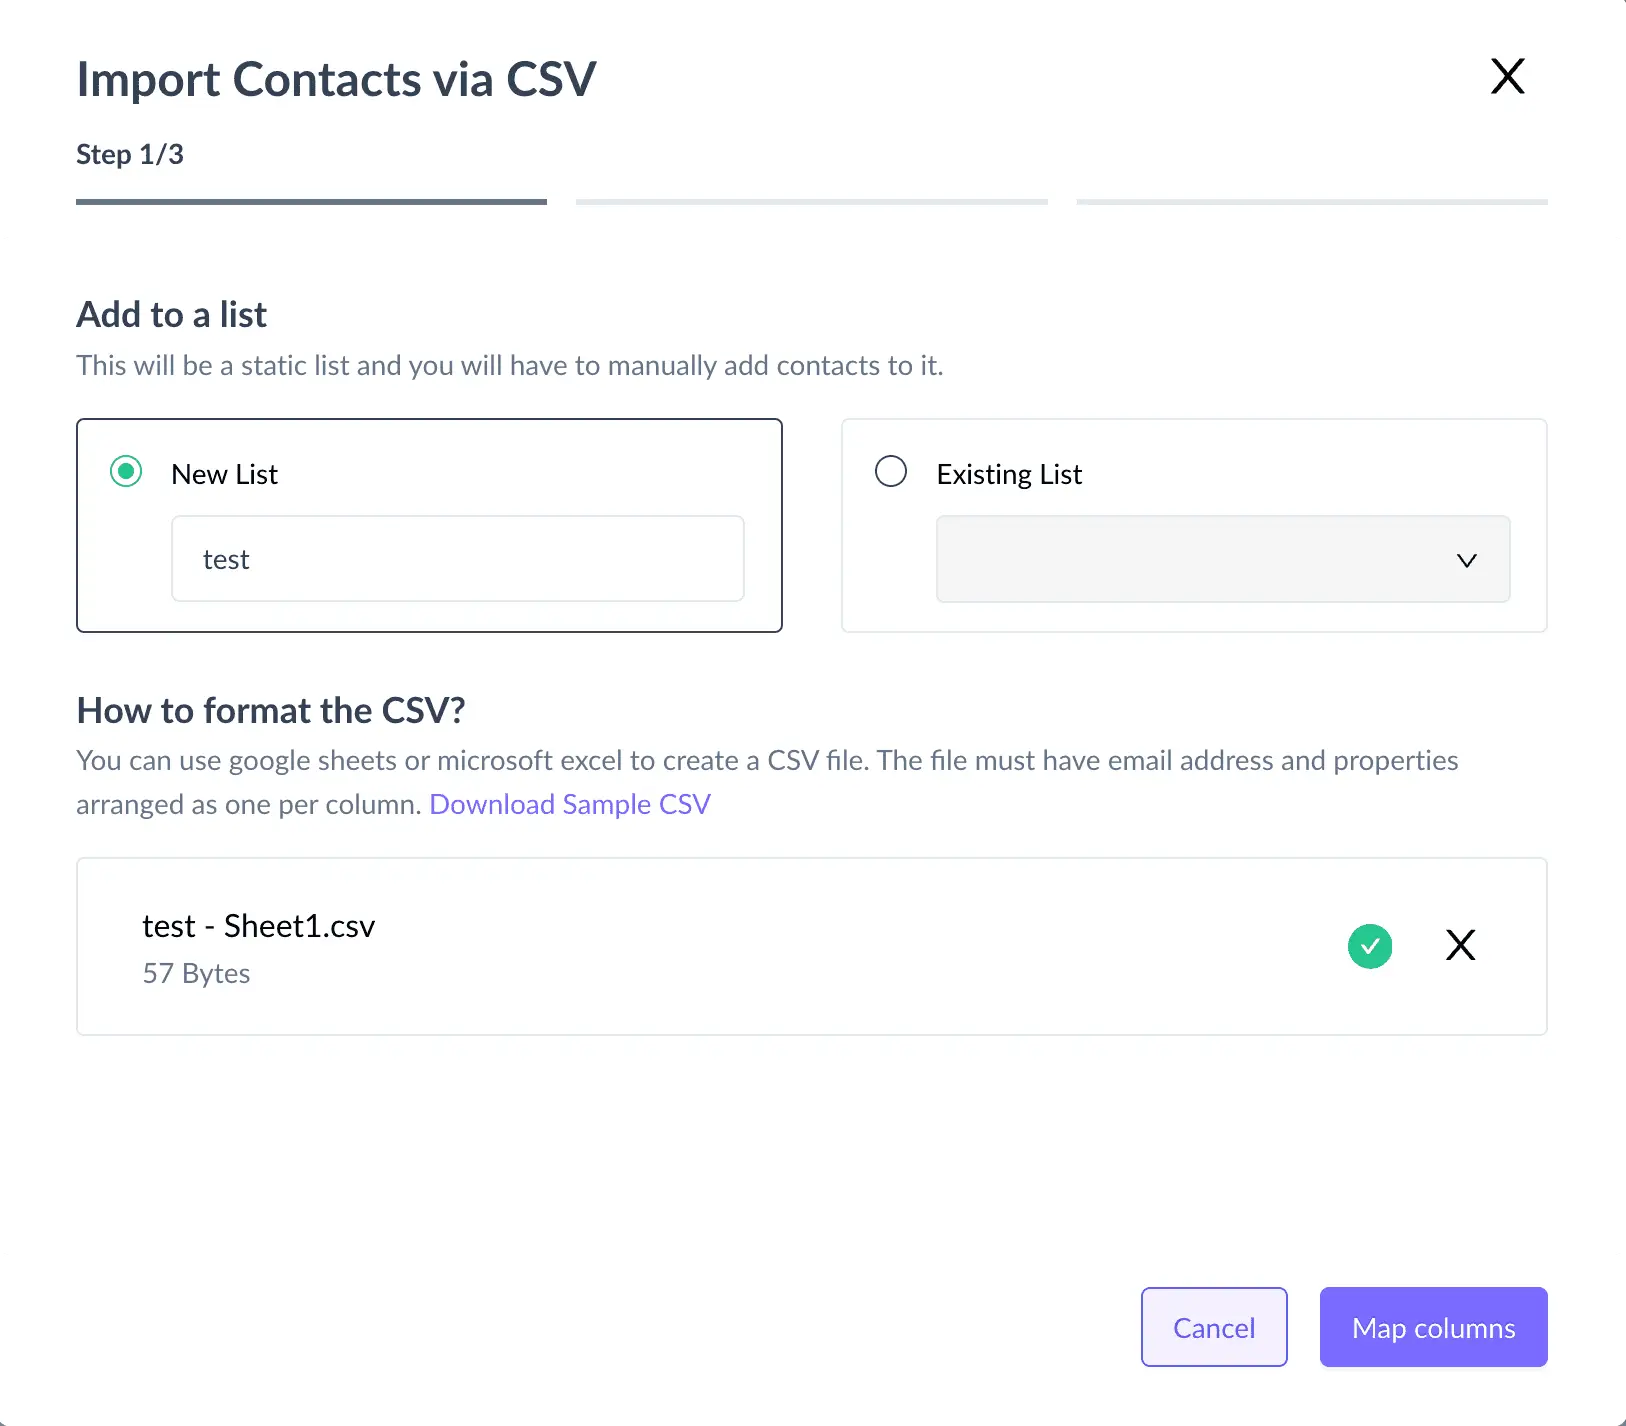
Task: Remove the uploaded test - Sheet1.csv file
Action: (x=1460, y=945)
